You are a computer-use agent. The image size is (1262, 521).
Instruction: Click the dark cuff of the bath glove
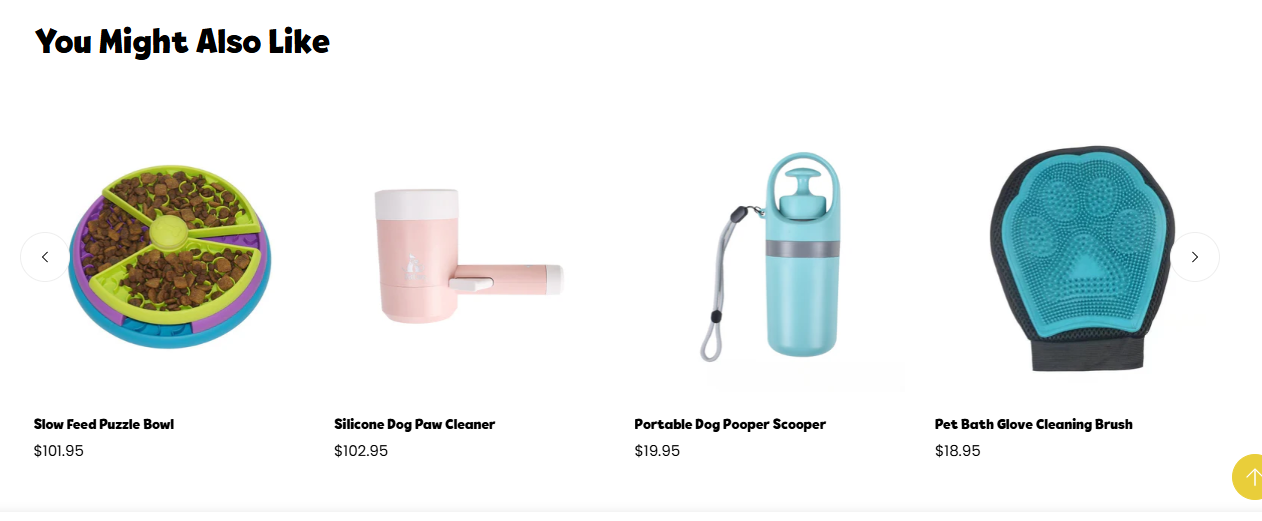[x=1083, y=352]
